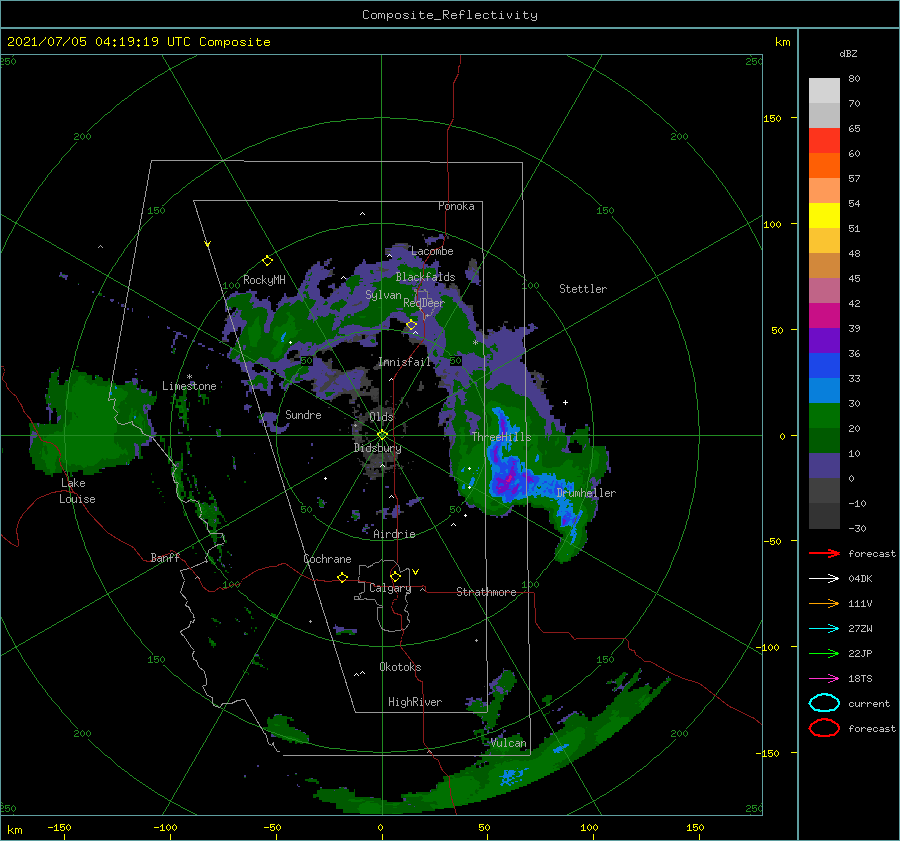
Task: Click the HighRiver city label
Action: pos(415,702)
